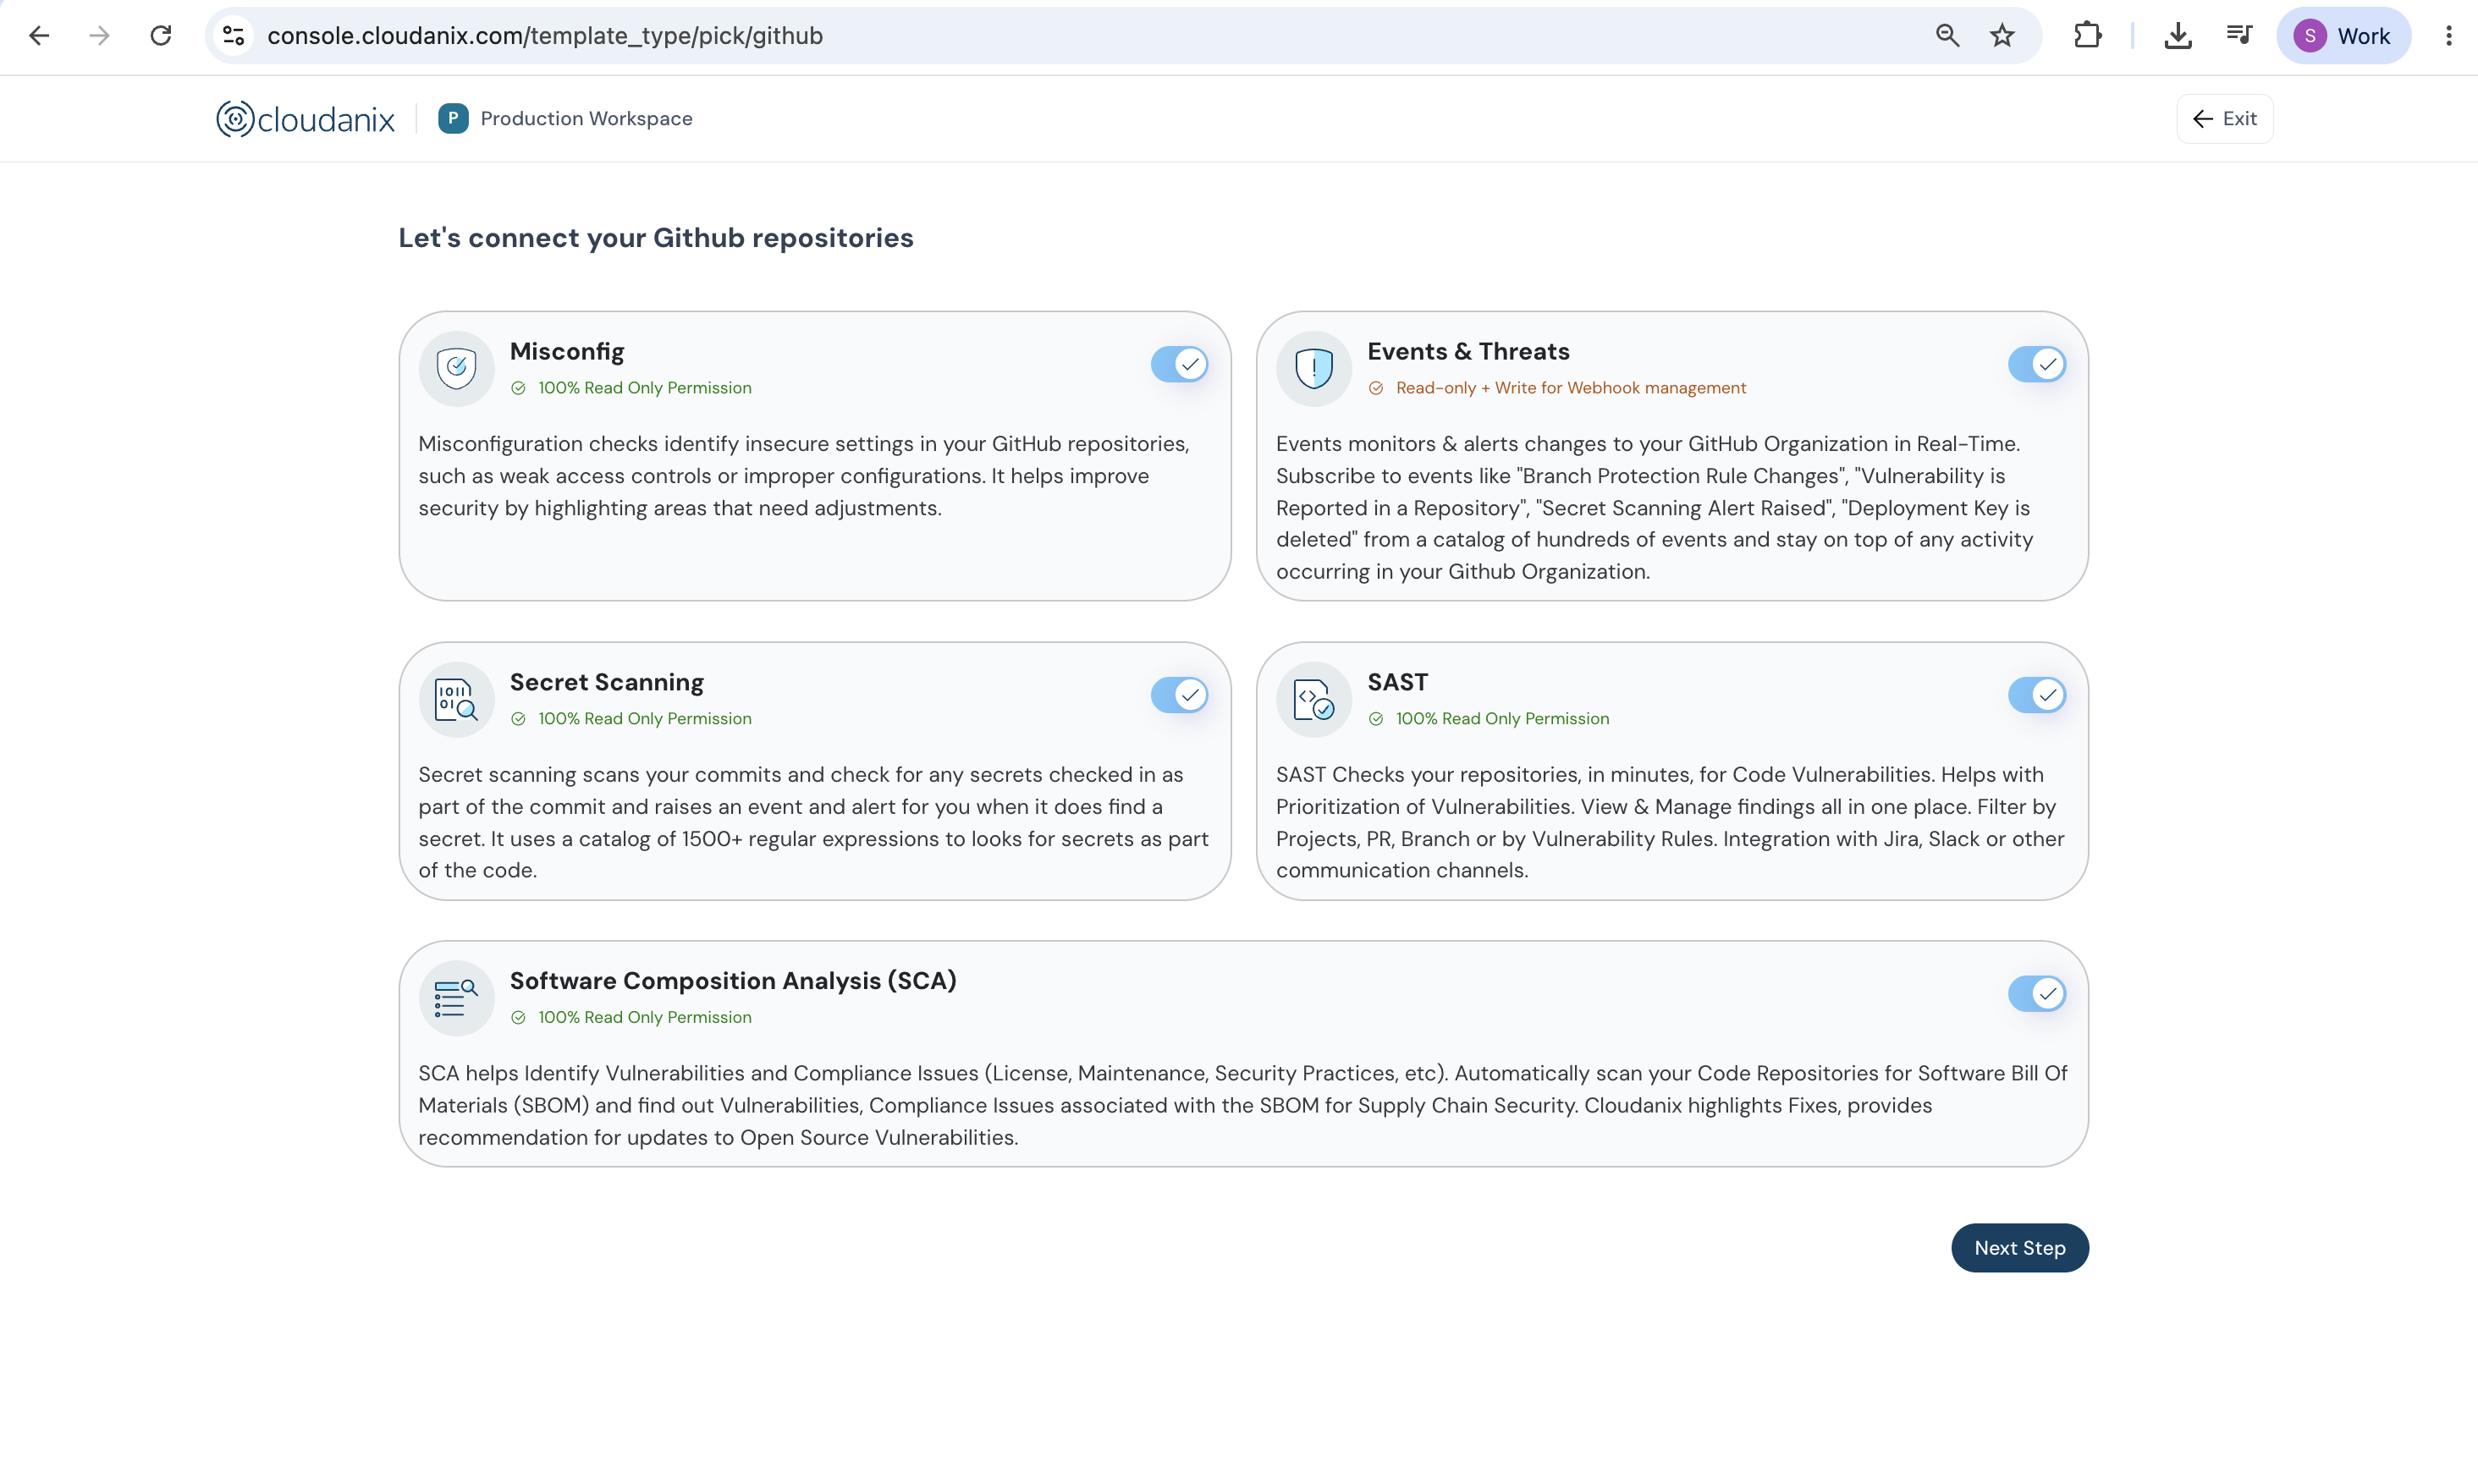Screen dimensions: 2478x1484
Task: Click orange check icon under Events & Threats
Action: click(1376, 388)
